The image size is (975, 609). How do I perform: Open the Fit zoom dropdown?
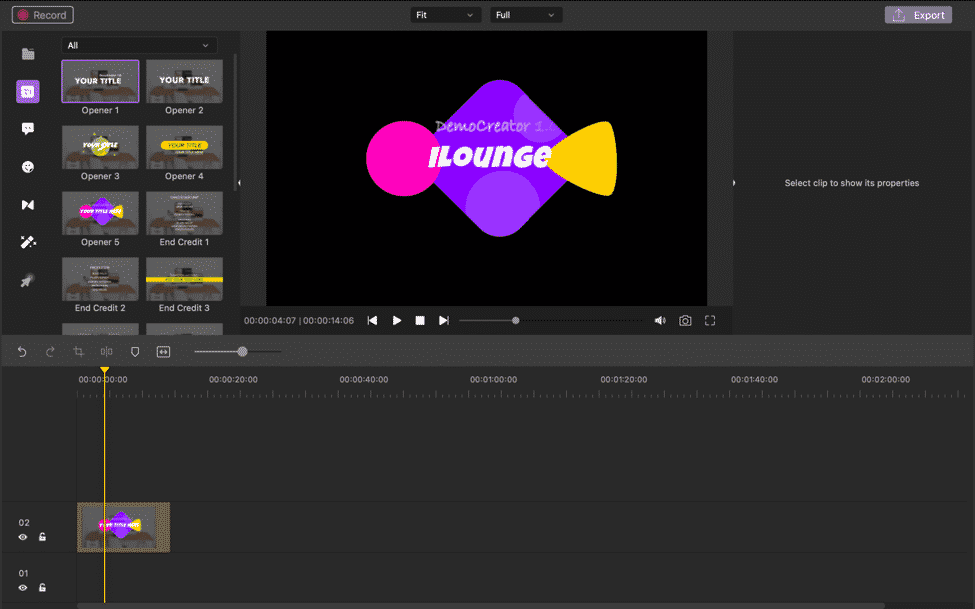click(x=445, y=14)
